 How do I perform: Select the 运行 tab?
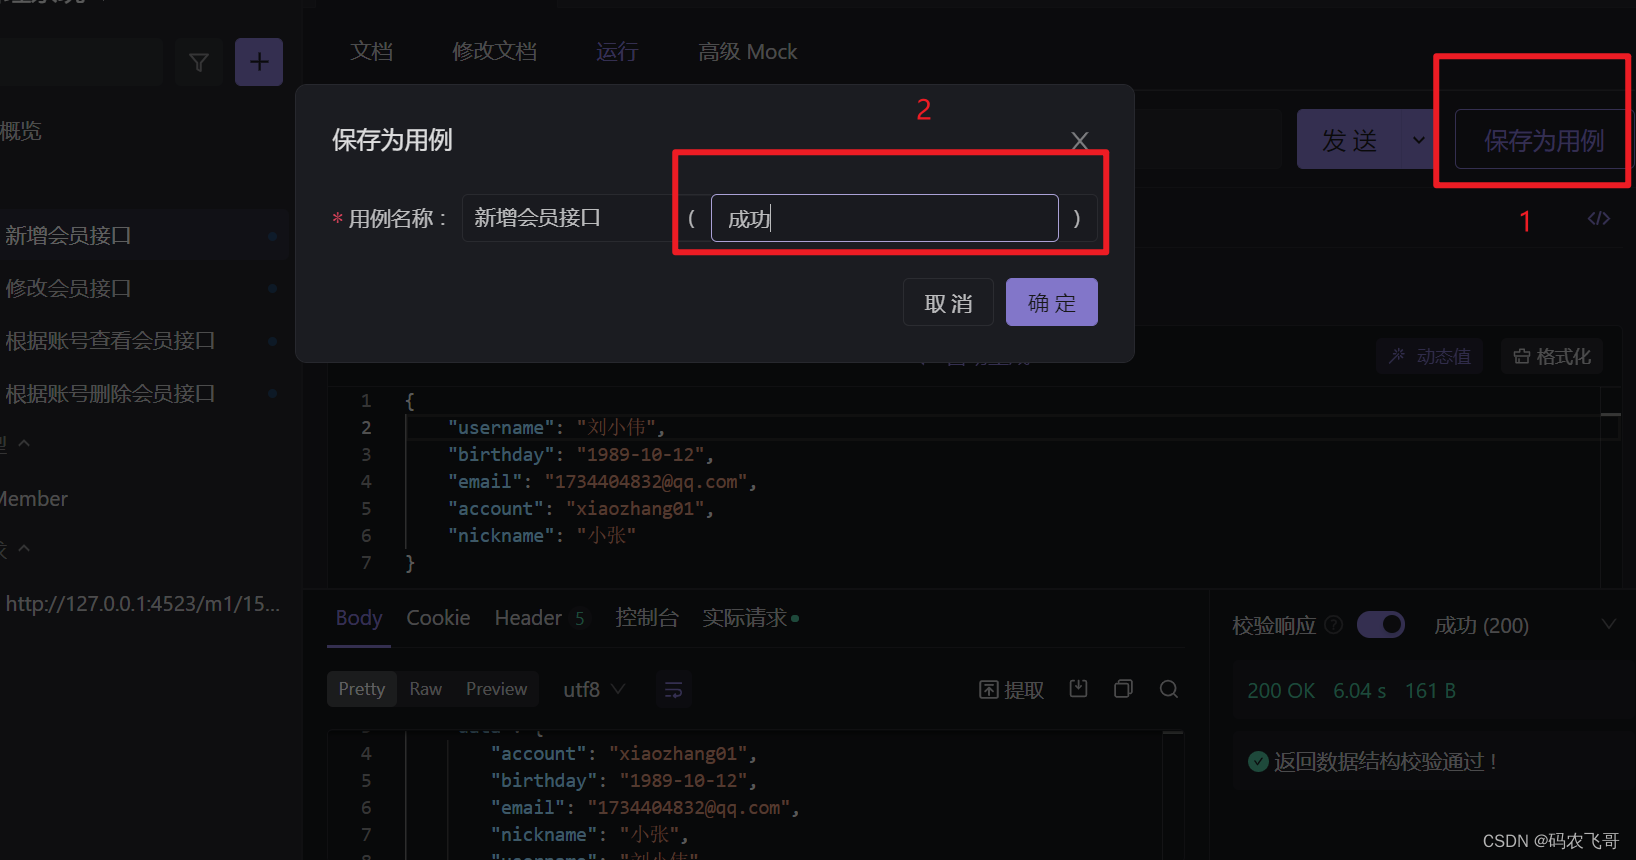pyautogui.click(x=617, y=52)
